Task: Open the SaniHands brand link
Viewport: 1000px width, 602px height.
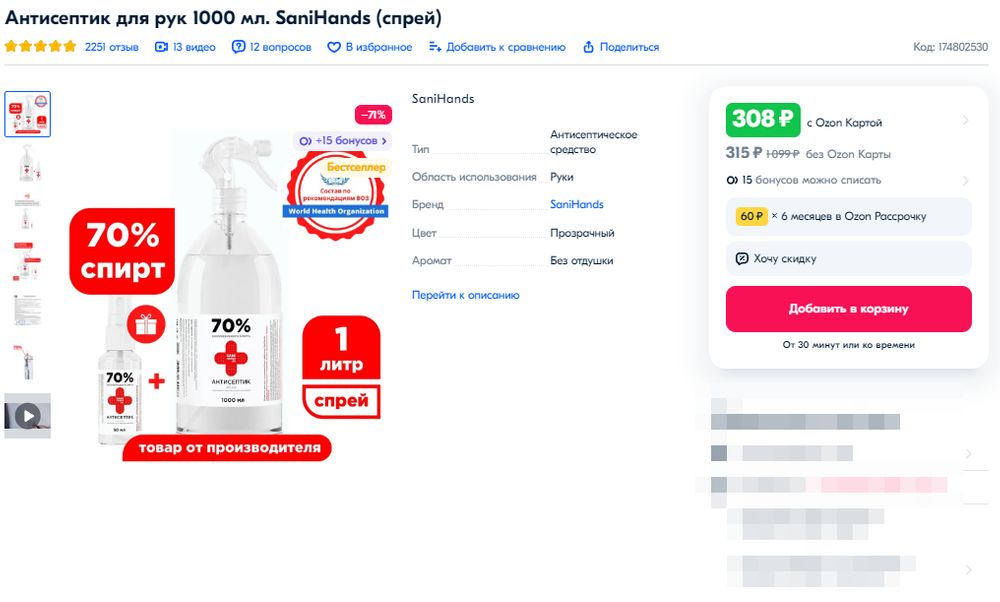Action: (x=576, y=204)
